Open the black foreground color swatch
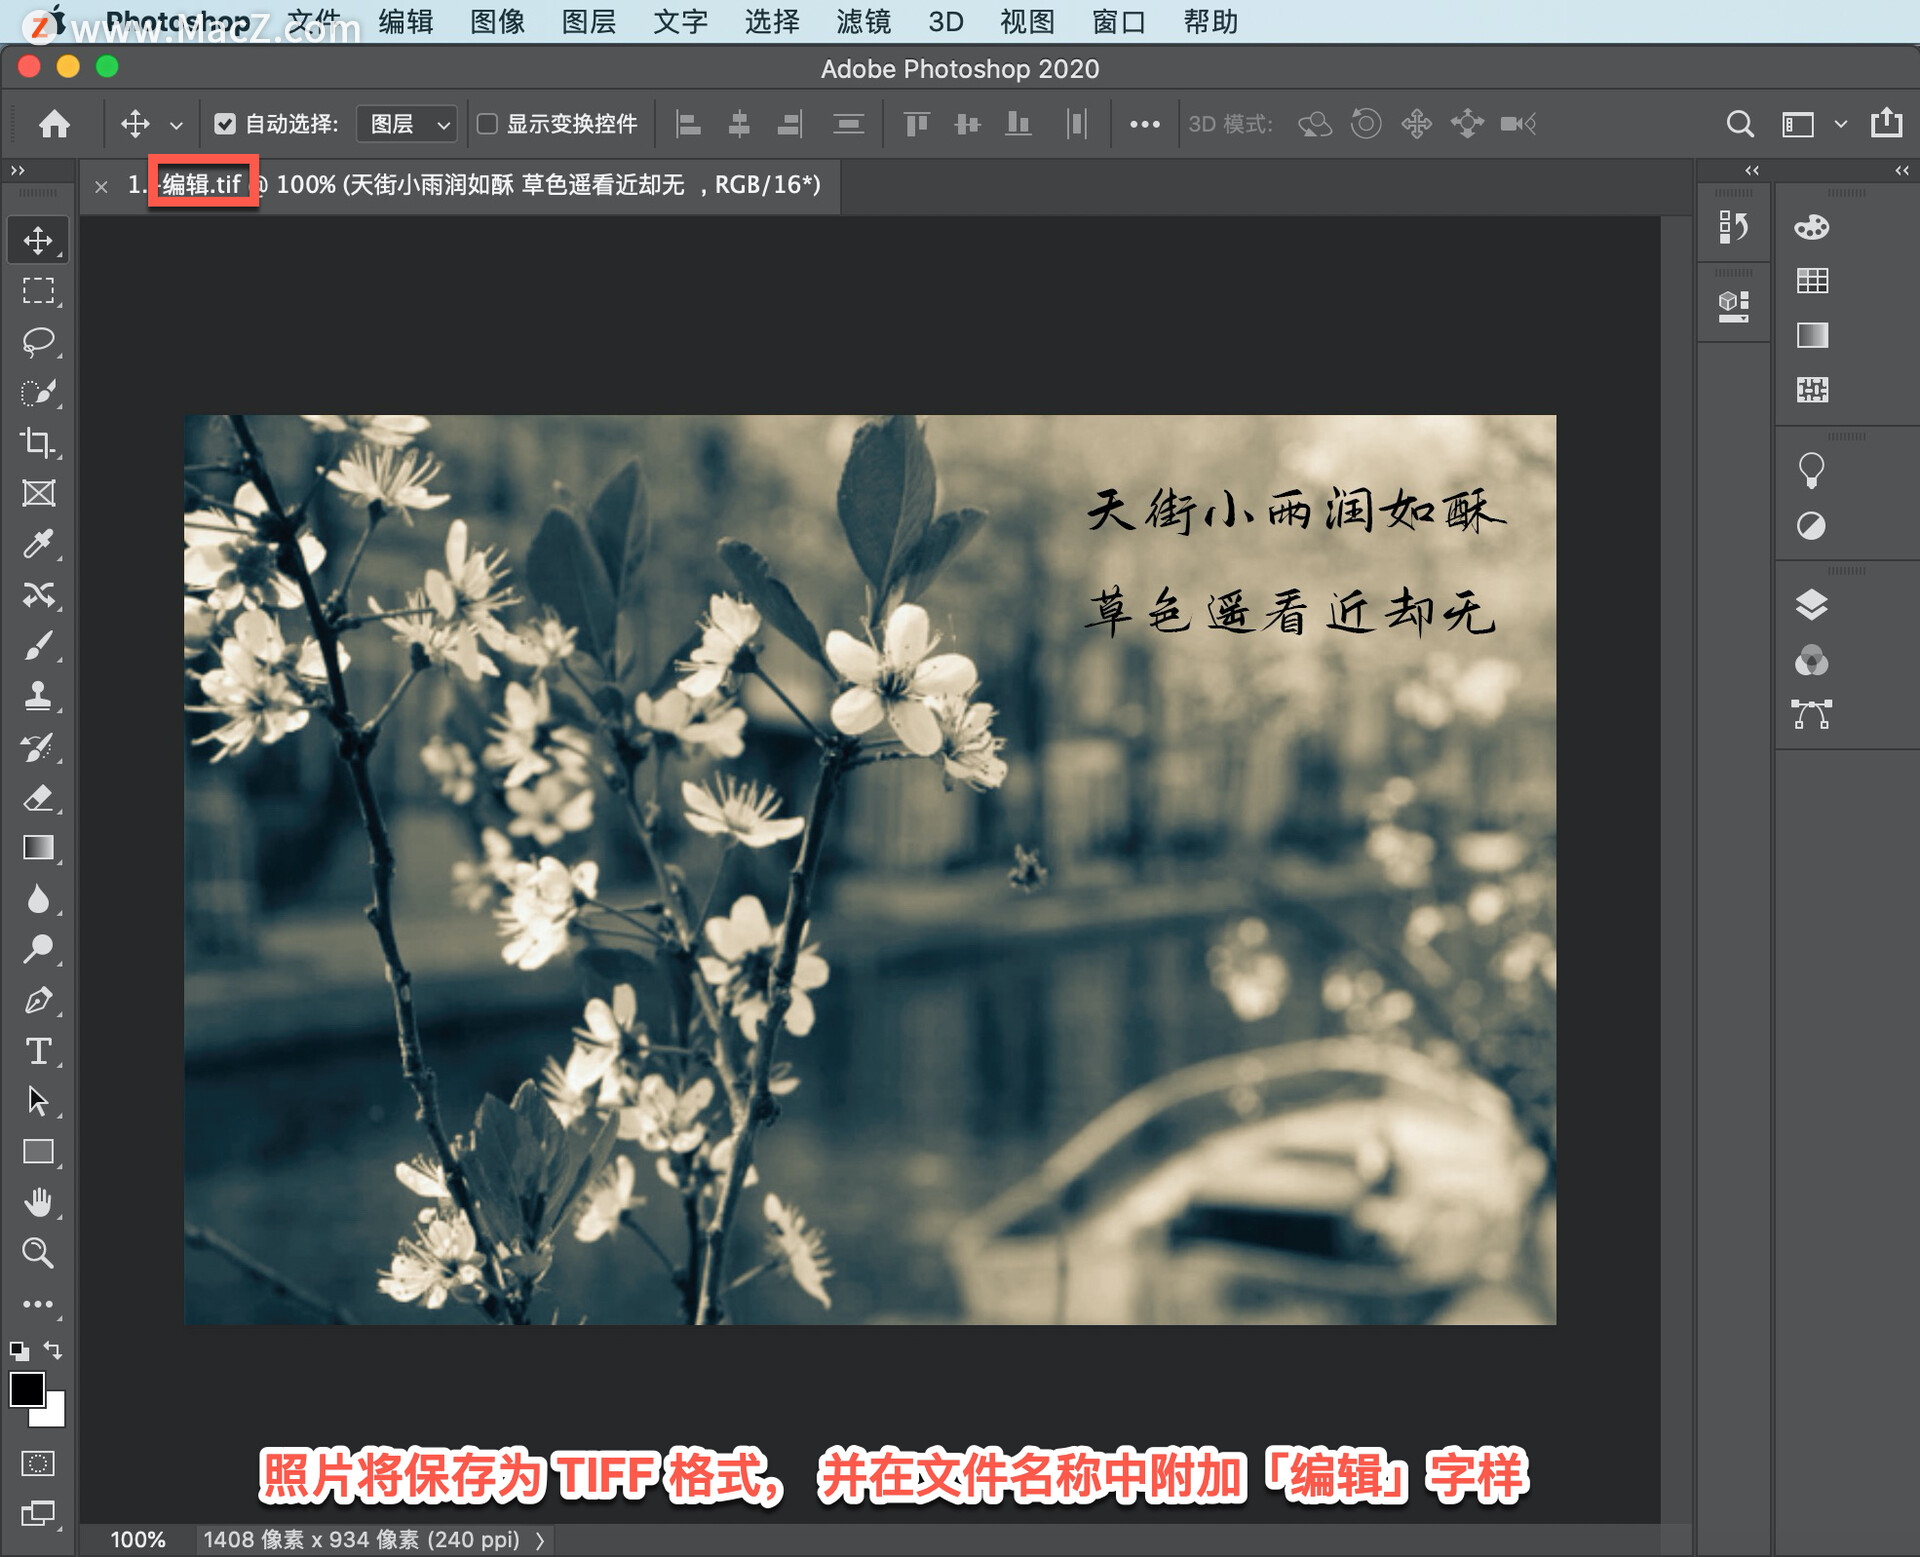The height and width of the screenshot is (1557, 1920). click(x=27, y=1390)
